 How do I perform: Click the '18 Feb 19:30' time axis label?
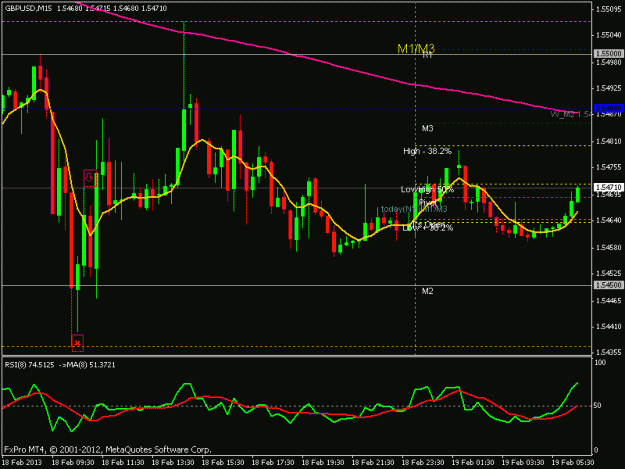323,463
